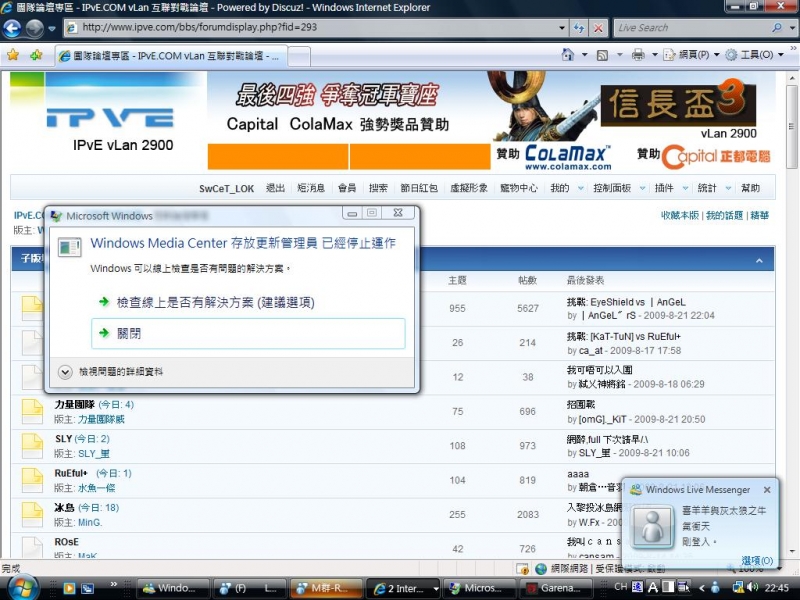Screen dimensions: 800x600
Task: Expand the RSS Feeds dropdown arrow
Action: pyautogui.click(x=619, y=55)
